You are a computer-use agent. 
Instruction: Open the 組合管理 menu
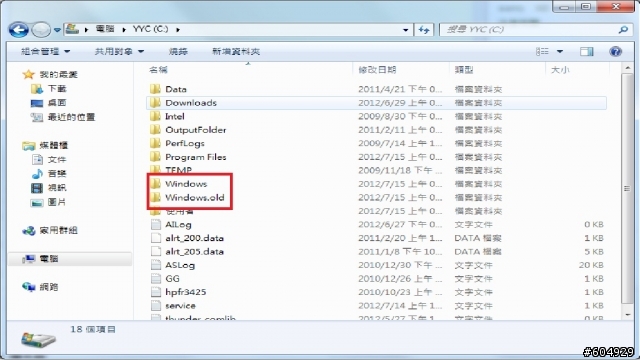(45, 51)
